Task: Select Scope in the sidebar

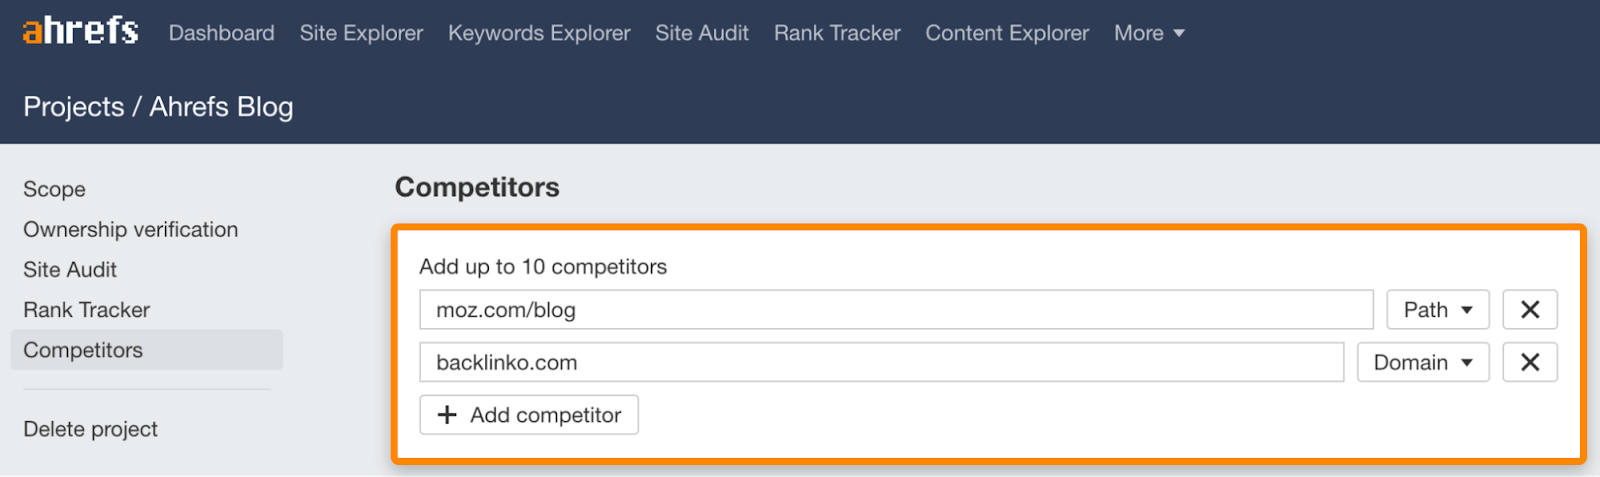Action: pyautogui.click(x=54, y=189)
